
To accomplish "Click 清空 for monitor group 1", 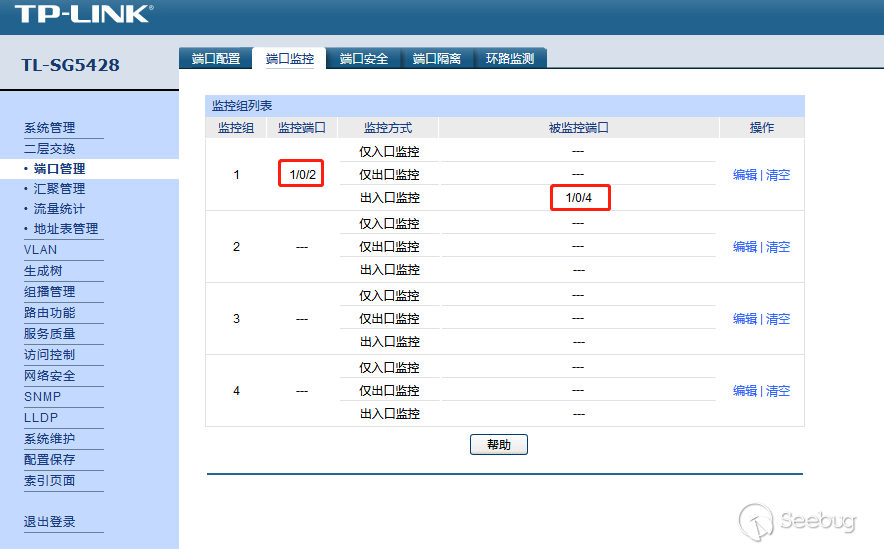I will click(778, 175).
